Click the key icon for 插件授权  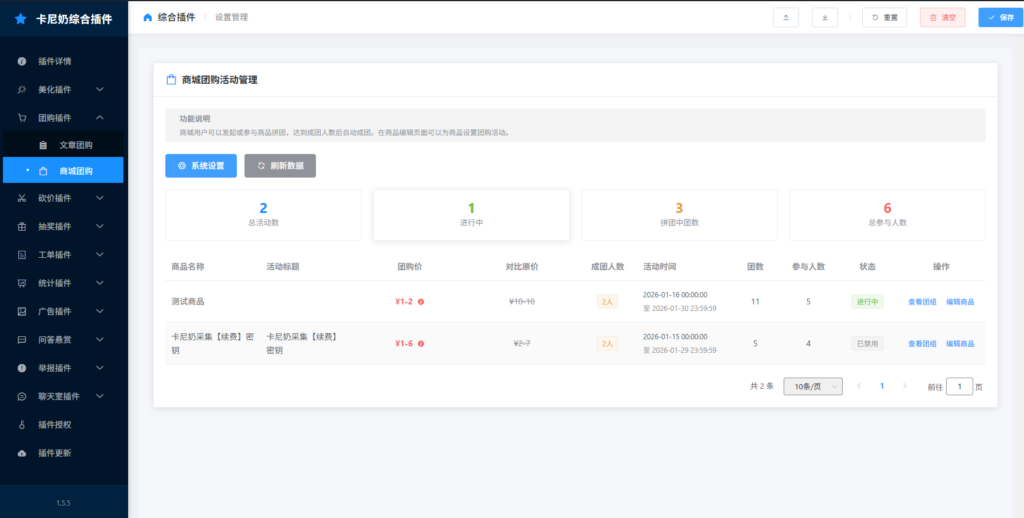pyautogui.click(x=22, y=425)
